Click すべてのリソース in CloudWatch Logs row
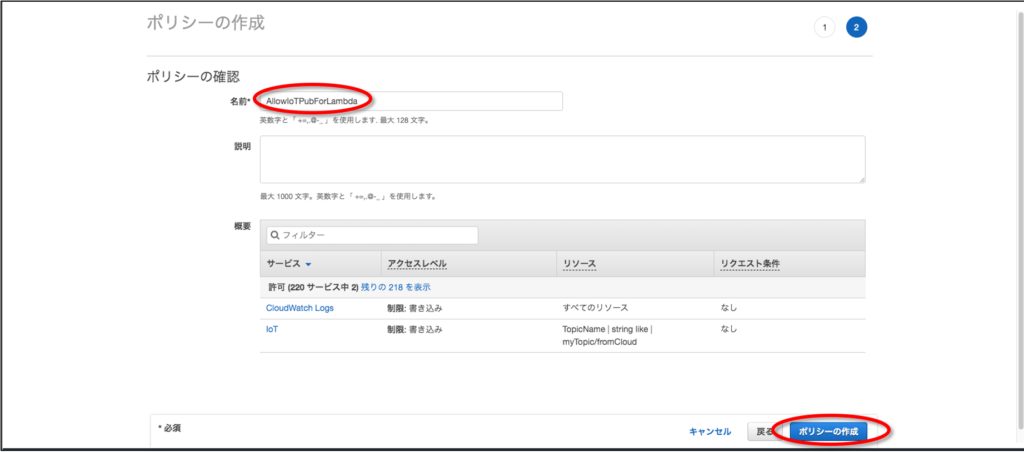This screenshot has height=452, width=1024. point(595,308)
